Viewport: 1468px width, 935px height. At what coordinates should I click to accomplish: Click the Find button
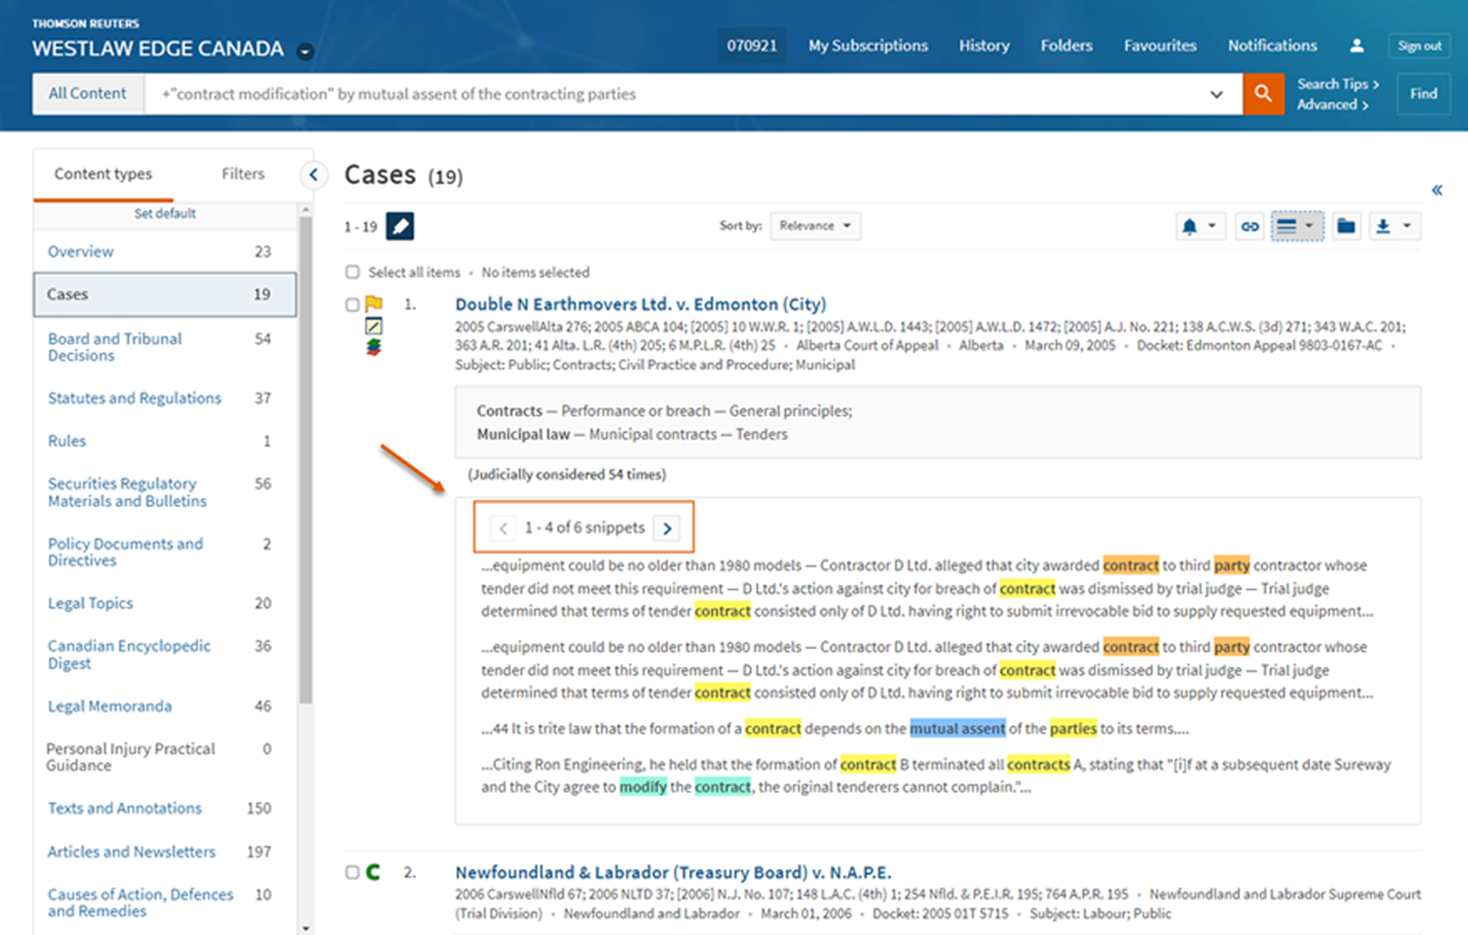[1423, 94]
